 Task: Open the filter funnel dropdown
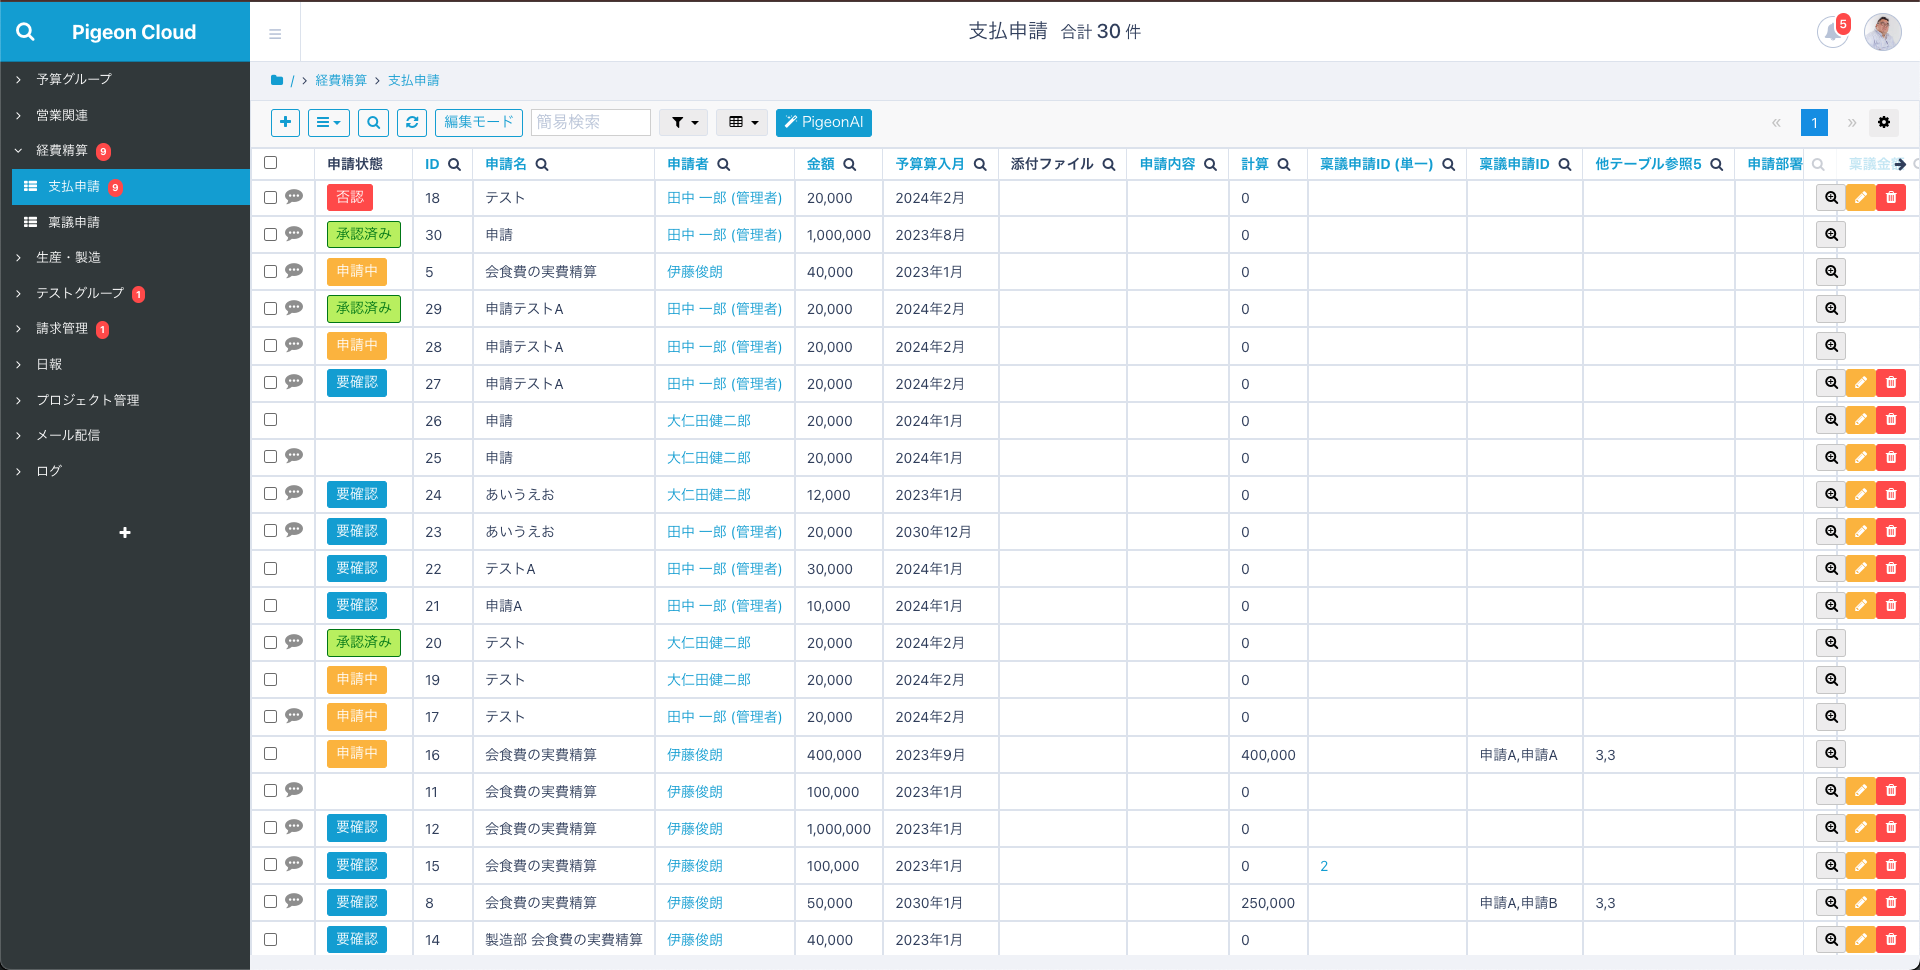point(684,122)
